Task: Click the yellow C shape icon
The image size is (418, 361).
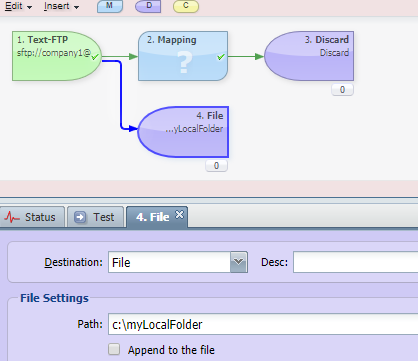Action: [x=186, y=6]
